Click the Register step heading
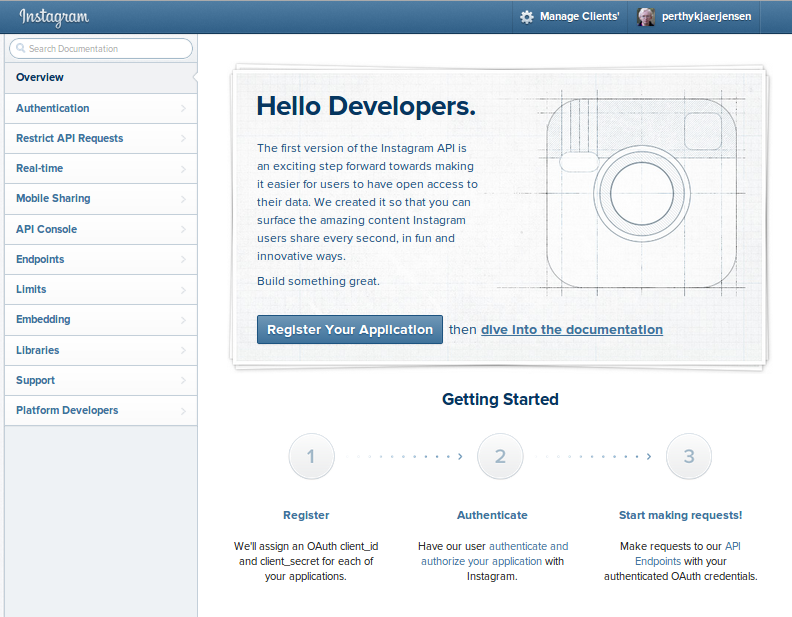Screen dimensions: 792x617 306,515
